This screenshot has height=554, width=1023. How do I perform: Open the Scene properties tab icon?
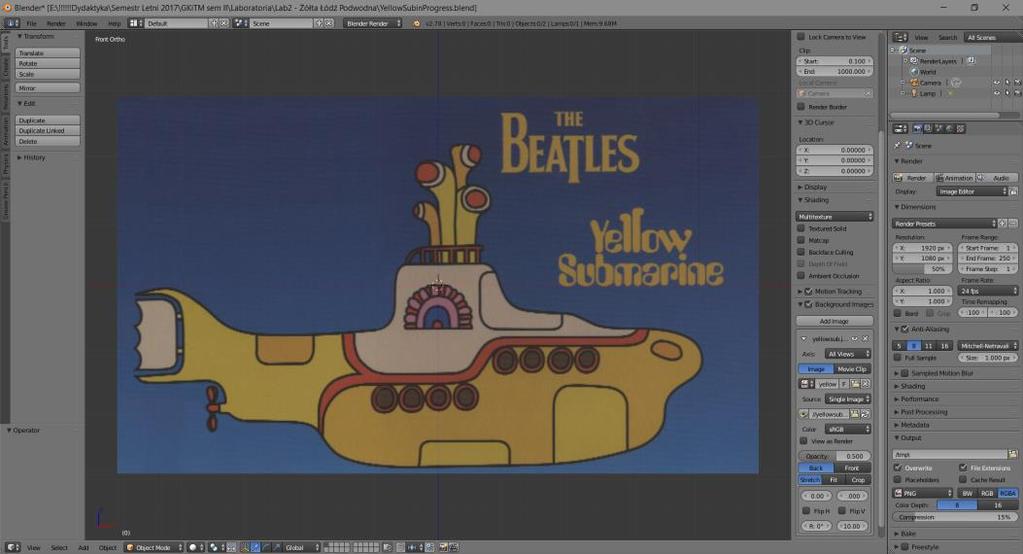pyautogui.click(x=939, y=129)
